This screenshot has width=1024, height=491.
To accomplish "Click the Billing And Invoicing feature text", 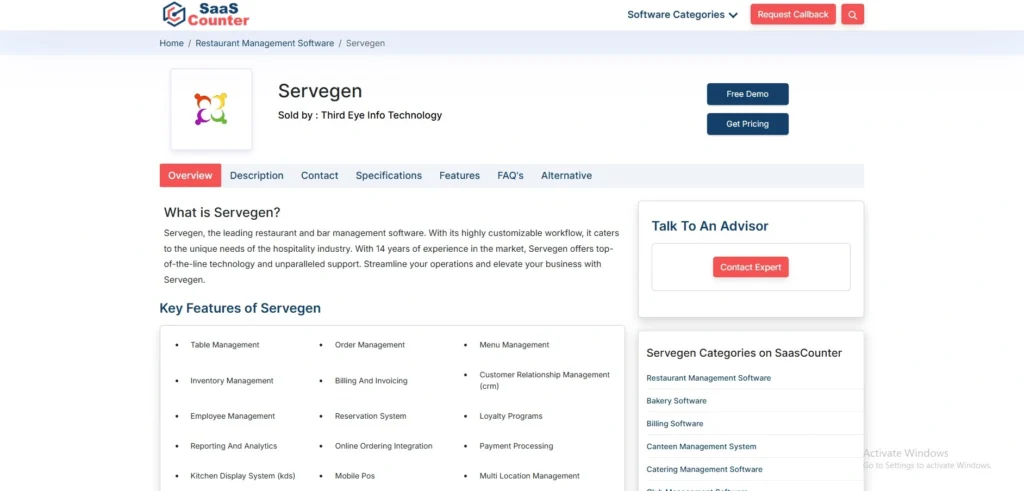I will [371, 381].
